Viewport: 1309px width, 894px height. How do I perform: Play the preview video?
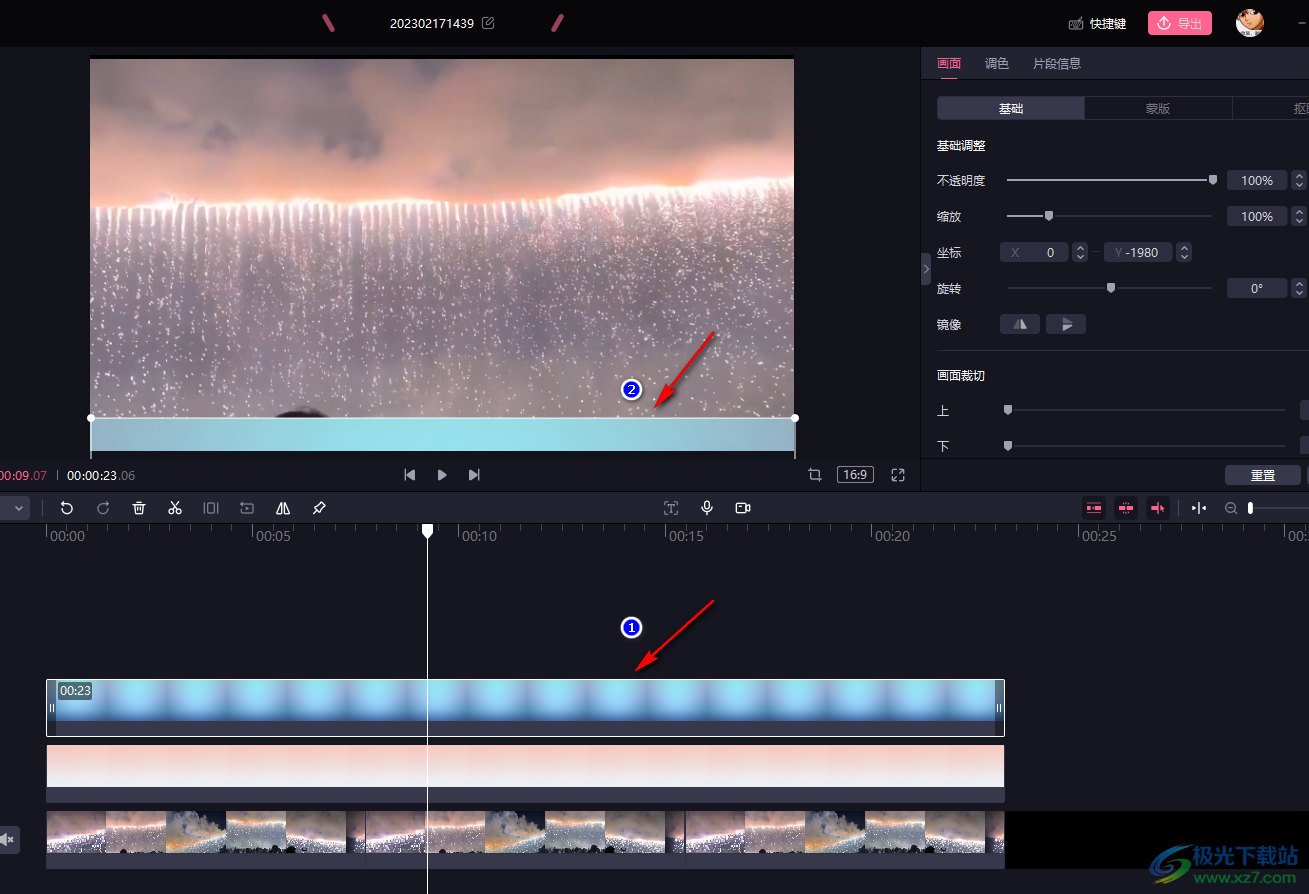[442, 475]
